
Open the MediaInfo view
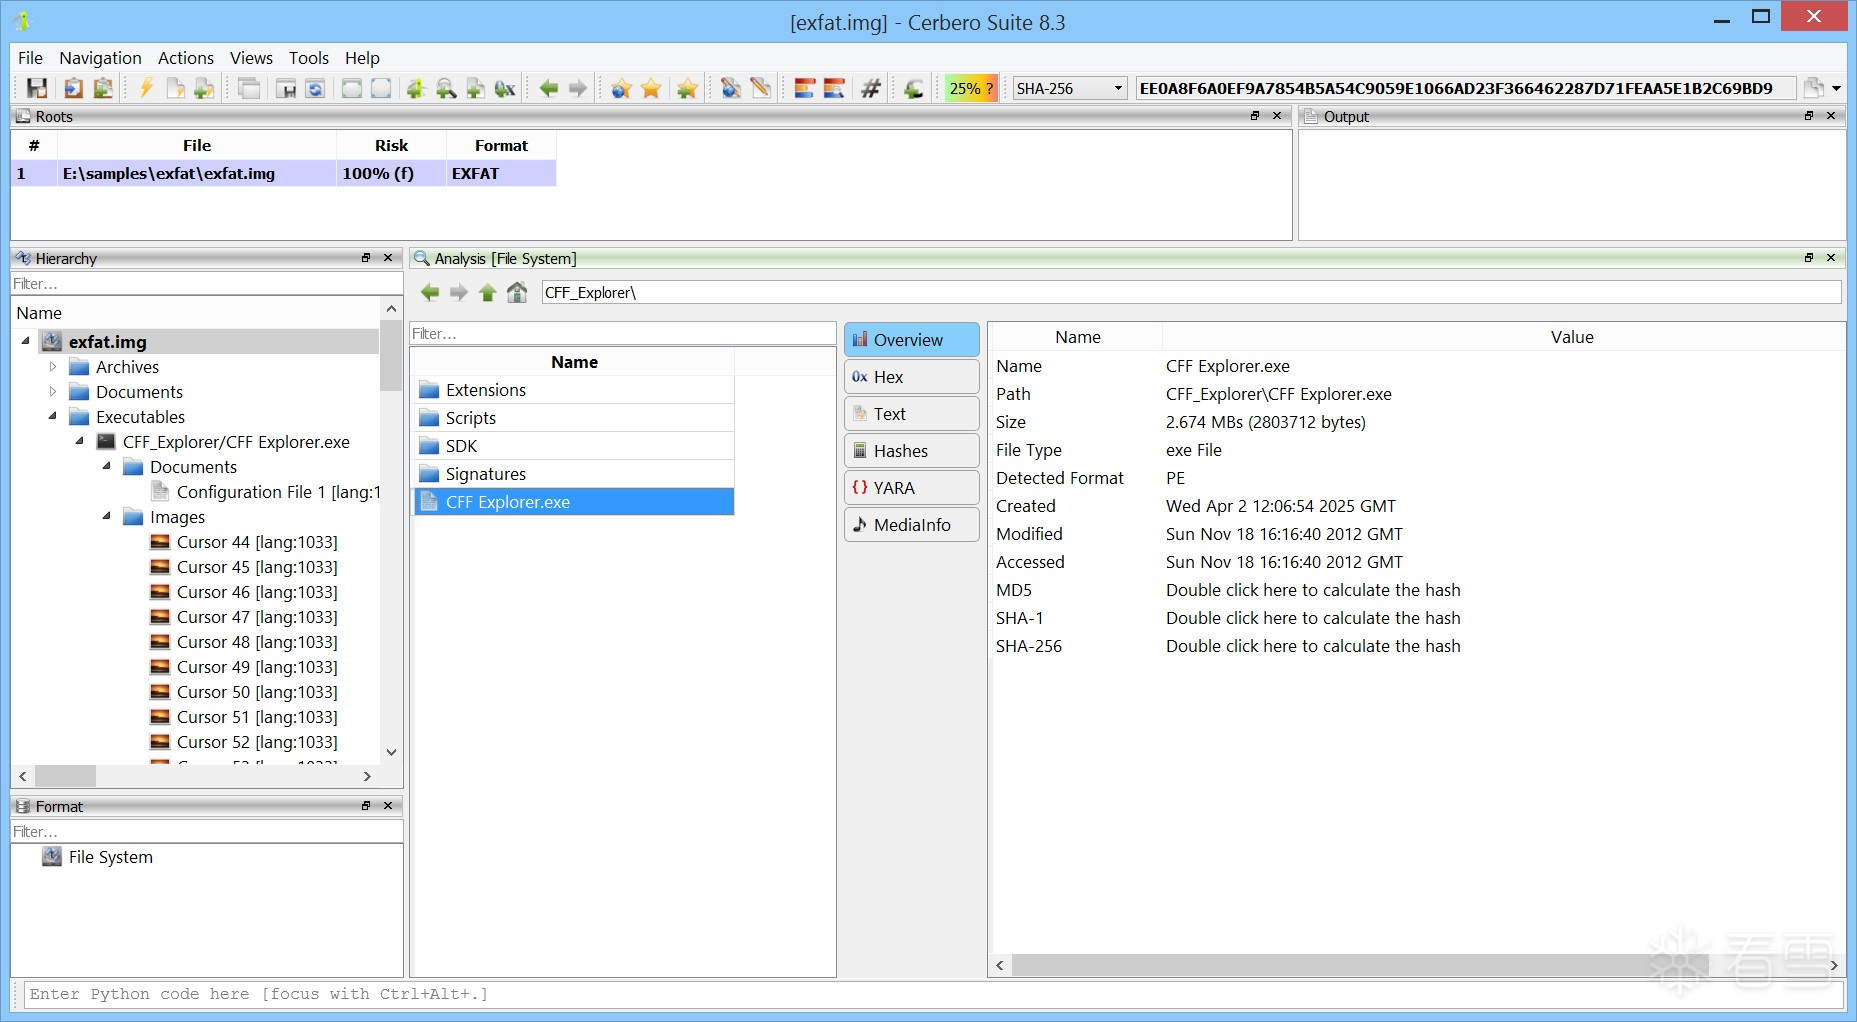click(x=912, y=525)
